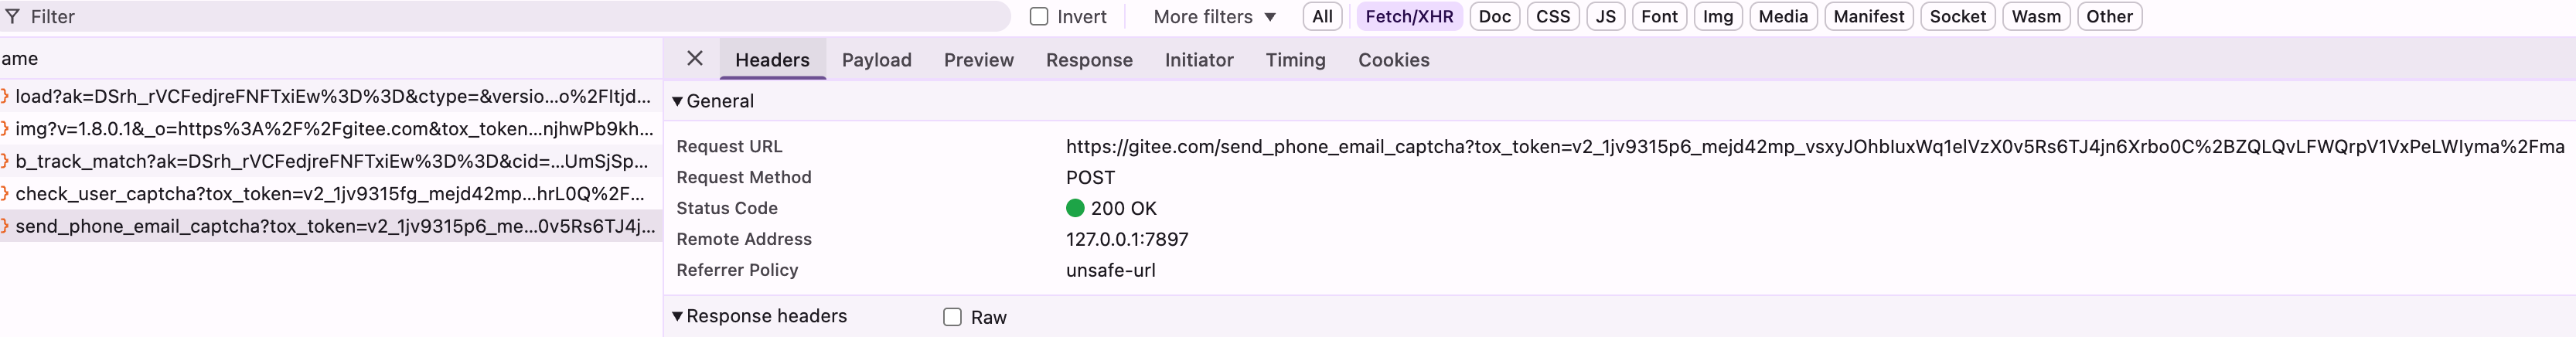The width and height of the screenshot is (2576, 337).
Task: Filter requests by Img type
Action: 1717,17
